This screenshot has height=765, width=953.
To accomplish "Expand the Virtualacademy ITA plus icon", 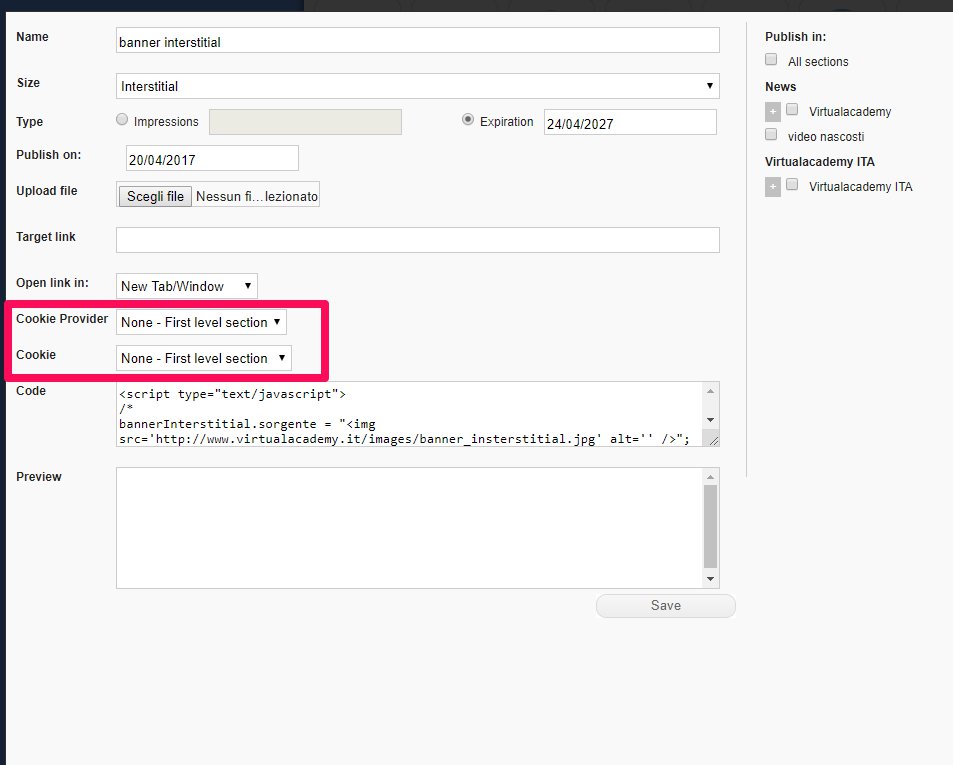I will (x=772, y=187).
